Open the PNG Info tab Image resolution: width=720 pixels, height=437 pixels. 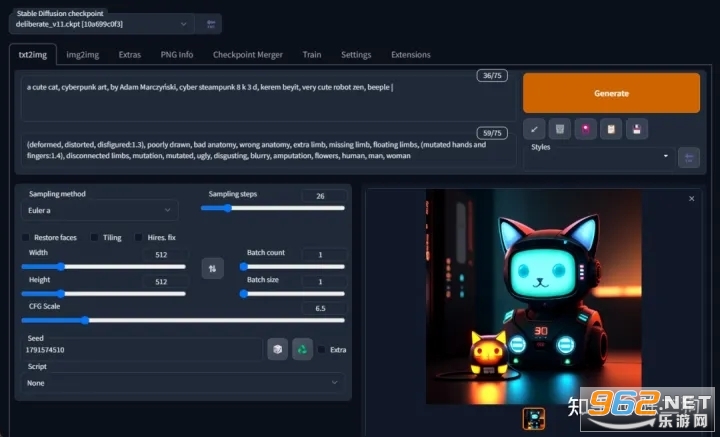177,55
